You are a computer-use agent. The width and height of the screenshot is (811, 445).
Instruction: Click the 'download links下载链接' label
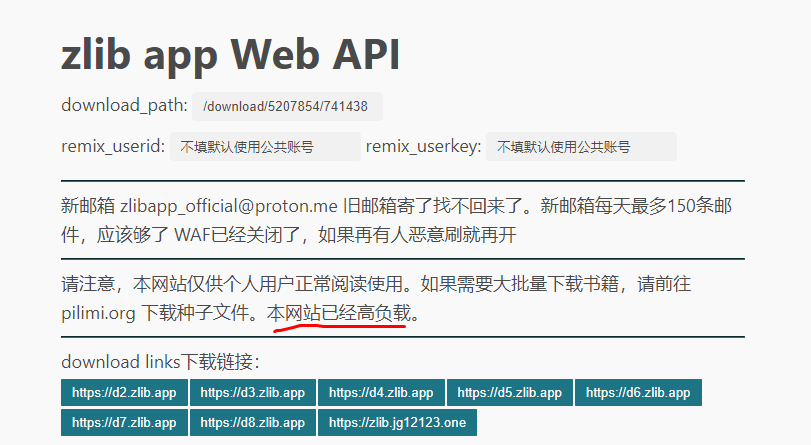pyautogui.click(x=160, y=361)
